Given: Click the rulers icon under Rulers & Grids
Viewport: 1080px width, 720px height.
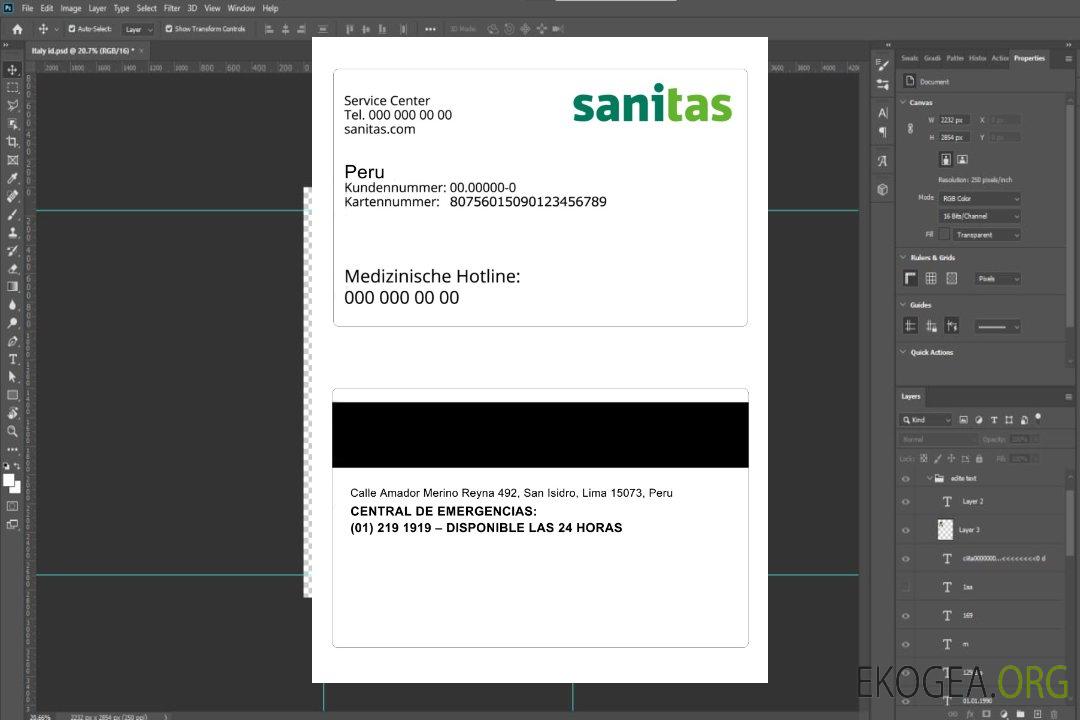Looking at the screenshot, I should pyautogui.click(x=910, y=279).
